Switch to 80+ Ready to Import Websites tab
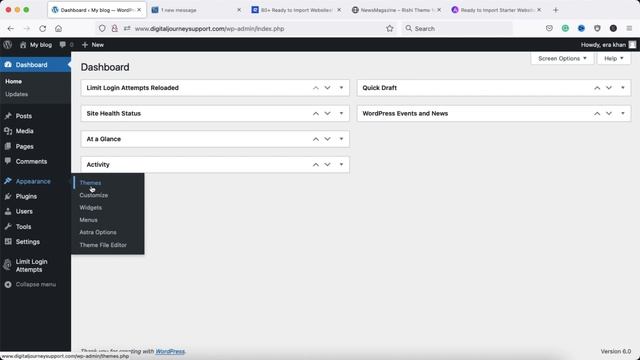 tap(296, 10)
